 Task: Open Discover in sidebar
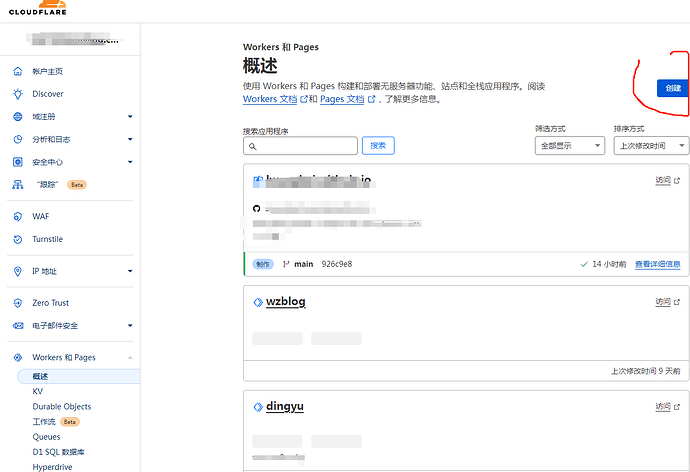click(48, 94)
